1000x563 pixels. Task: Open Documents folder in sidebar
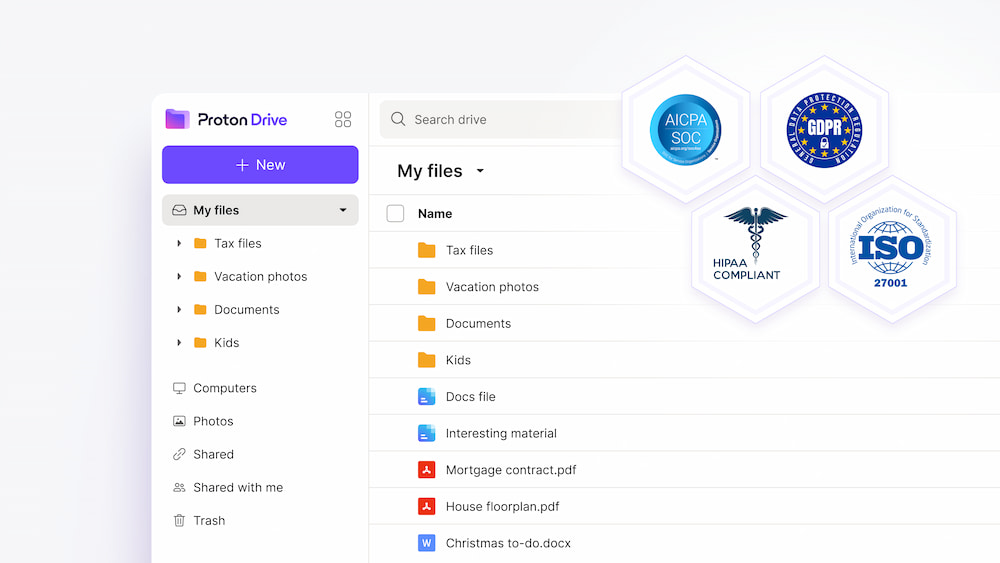pos(247,309)
